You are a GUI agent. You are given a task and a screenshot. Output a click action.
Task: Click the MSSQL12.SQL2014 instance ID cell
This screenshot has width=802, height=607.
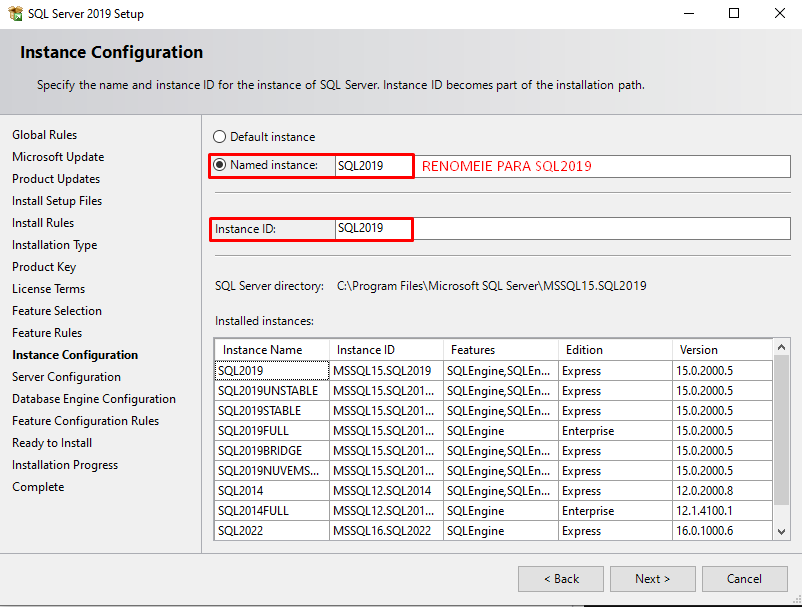pyautogui.click(x=386, y=490)
